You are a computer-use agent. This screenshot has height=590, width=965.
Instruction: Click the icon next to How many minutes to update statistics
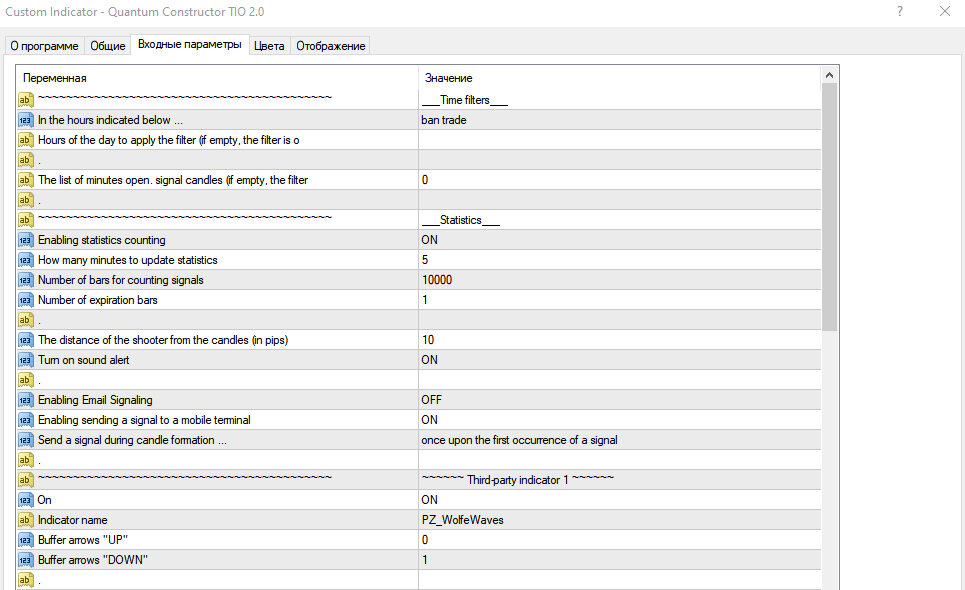[25, 260]
